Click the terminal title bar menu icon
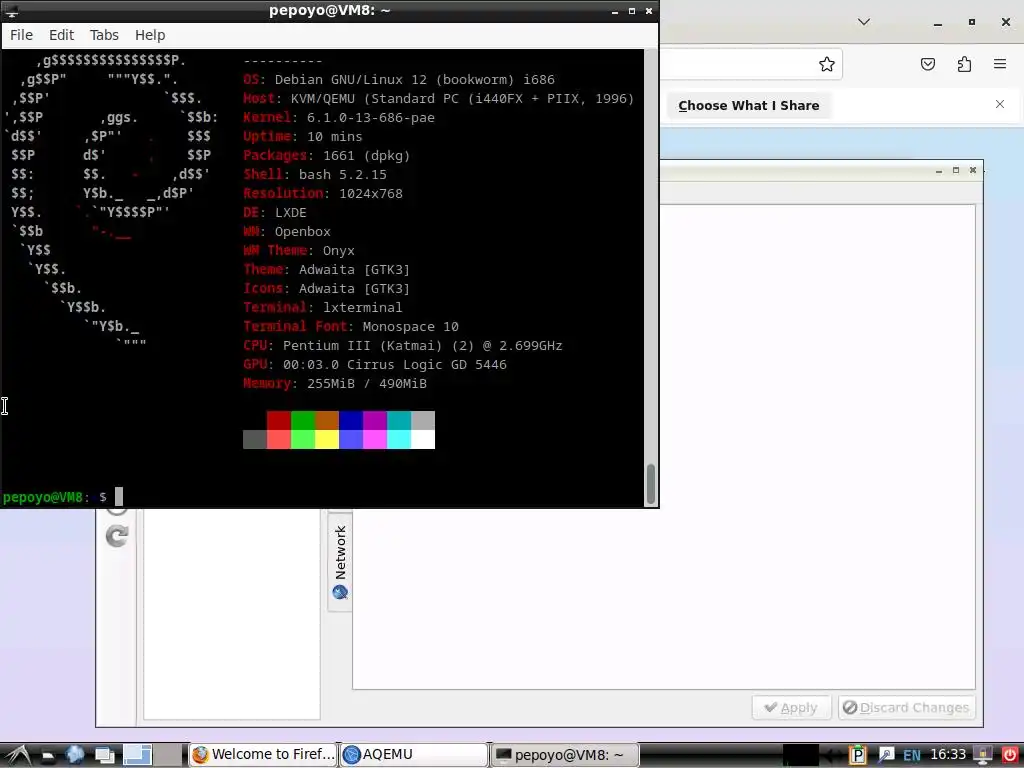The image size is (1024, 768). coord(11,11)
